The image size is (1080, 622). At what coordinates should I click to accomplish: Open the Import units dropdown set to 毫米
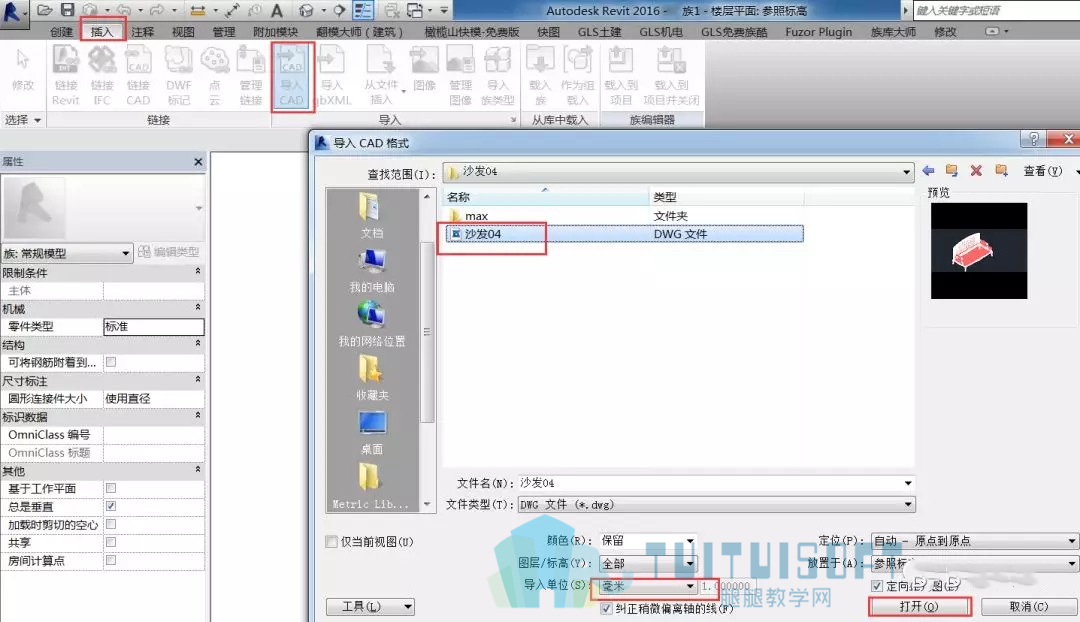coord(647,586)
